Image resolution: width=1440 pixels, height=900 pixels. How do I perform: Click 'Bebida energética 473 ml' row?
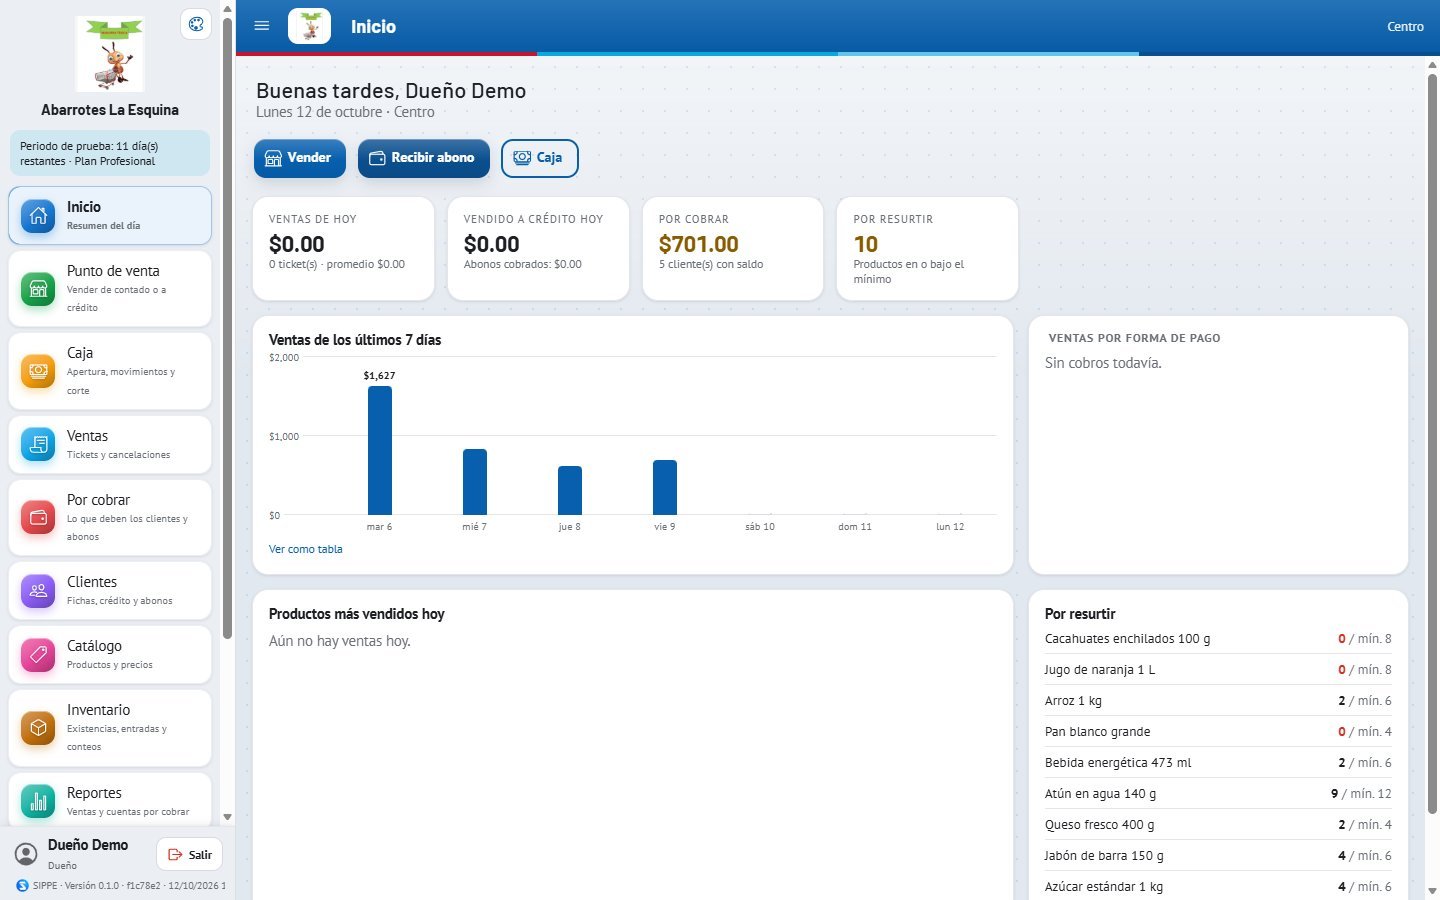click(x=1218, y=762)
